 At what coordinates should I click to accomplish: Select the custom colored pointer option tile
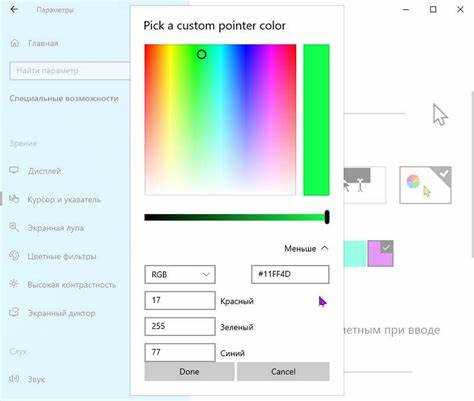[x=425, y=185]
